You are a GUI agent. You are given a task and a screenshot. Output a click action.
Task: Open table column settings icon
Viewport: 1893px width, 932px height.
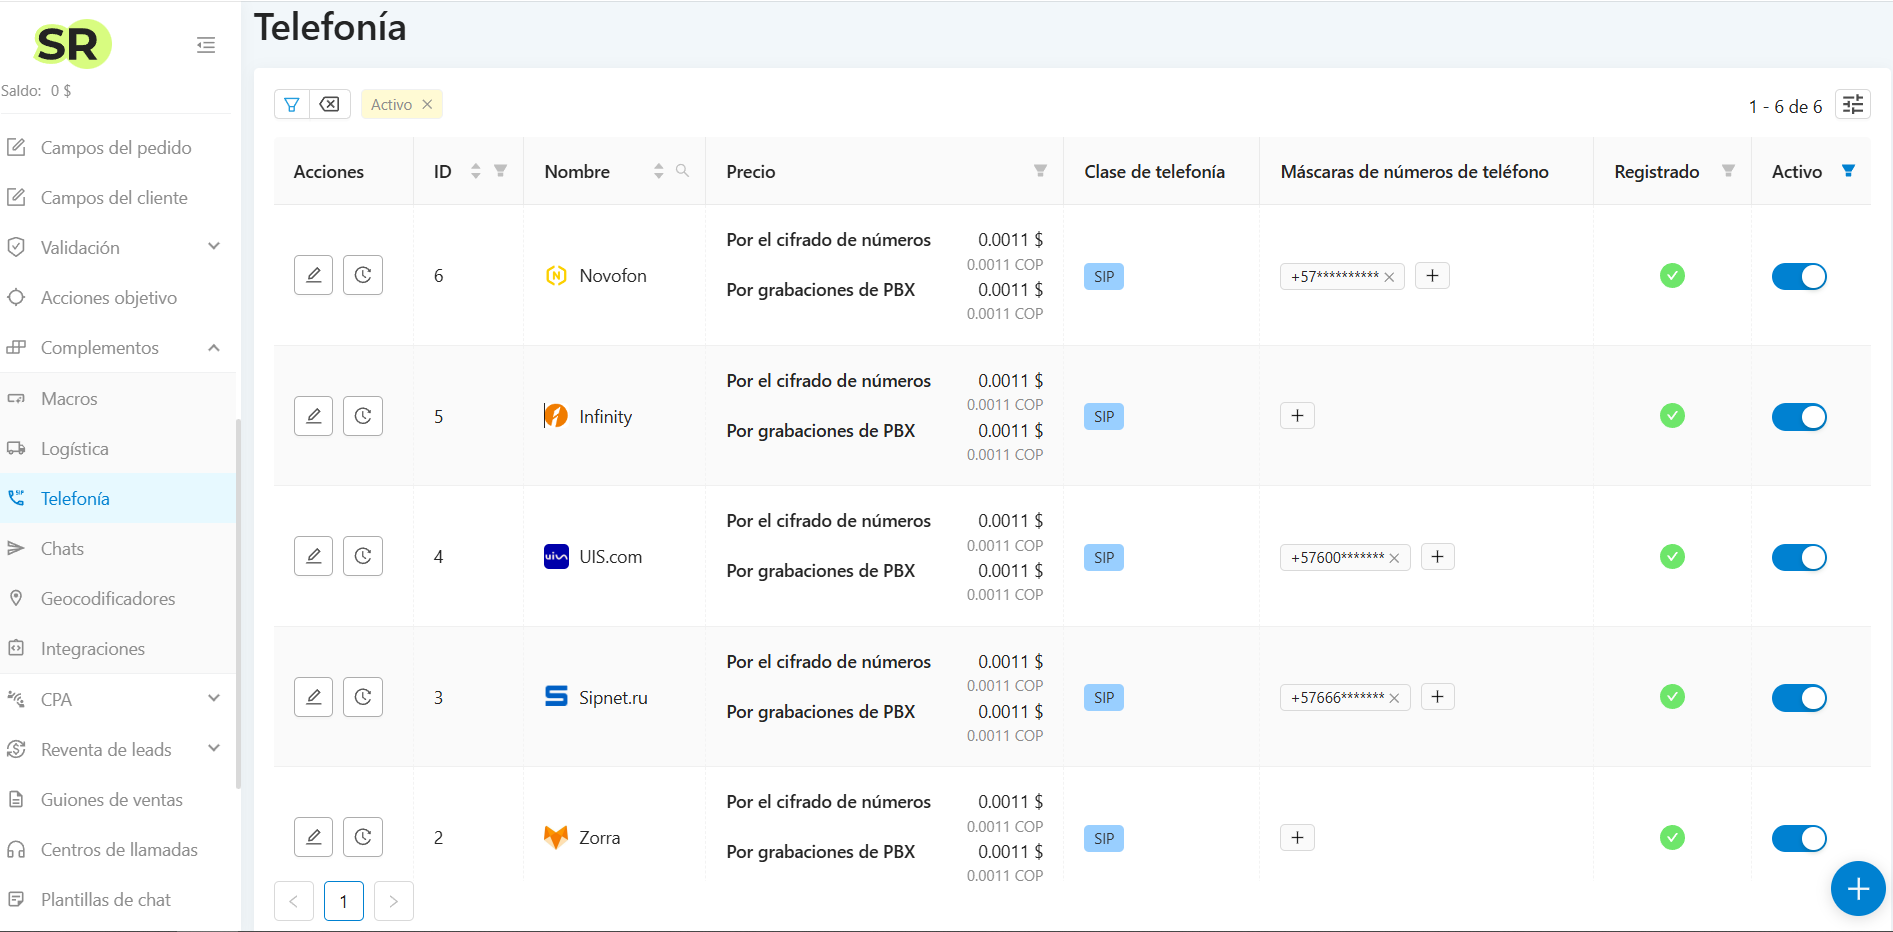coord(1853,105)
